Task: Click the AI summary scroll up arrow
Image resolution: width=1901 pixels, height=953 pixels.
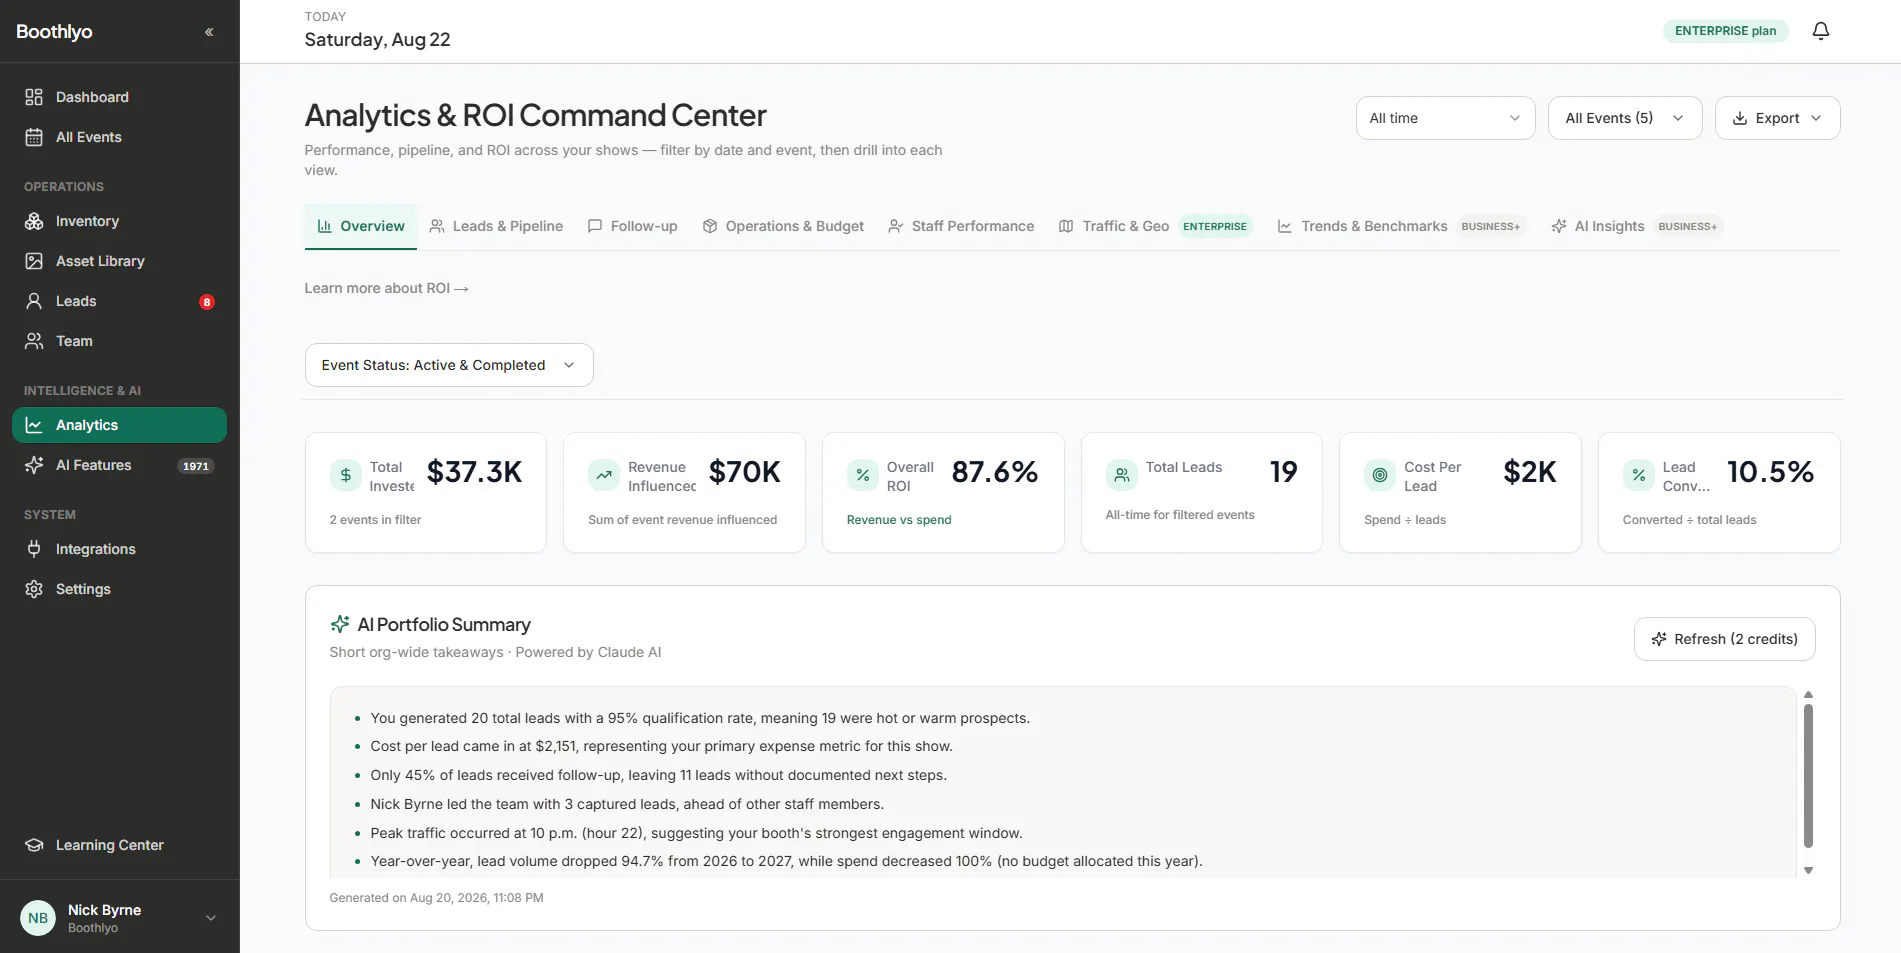Action: pos(1808,694)
